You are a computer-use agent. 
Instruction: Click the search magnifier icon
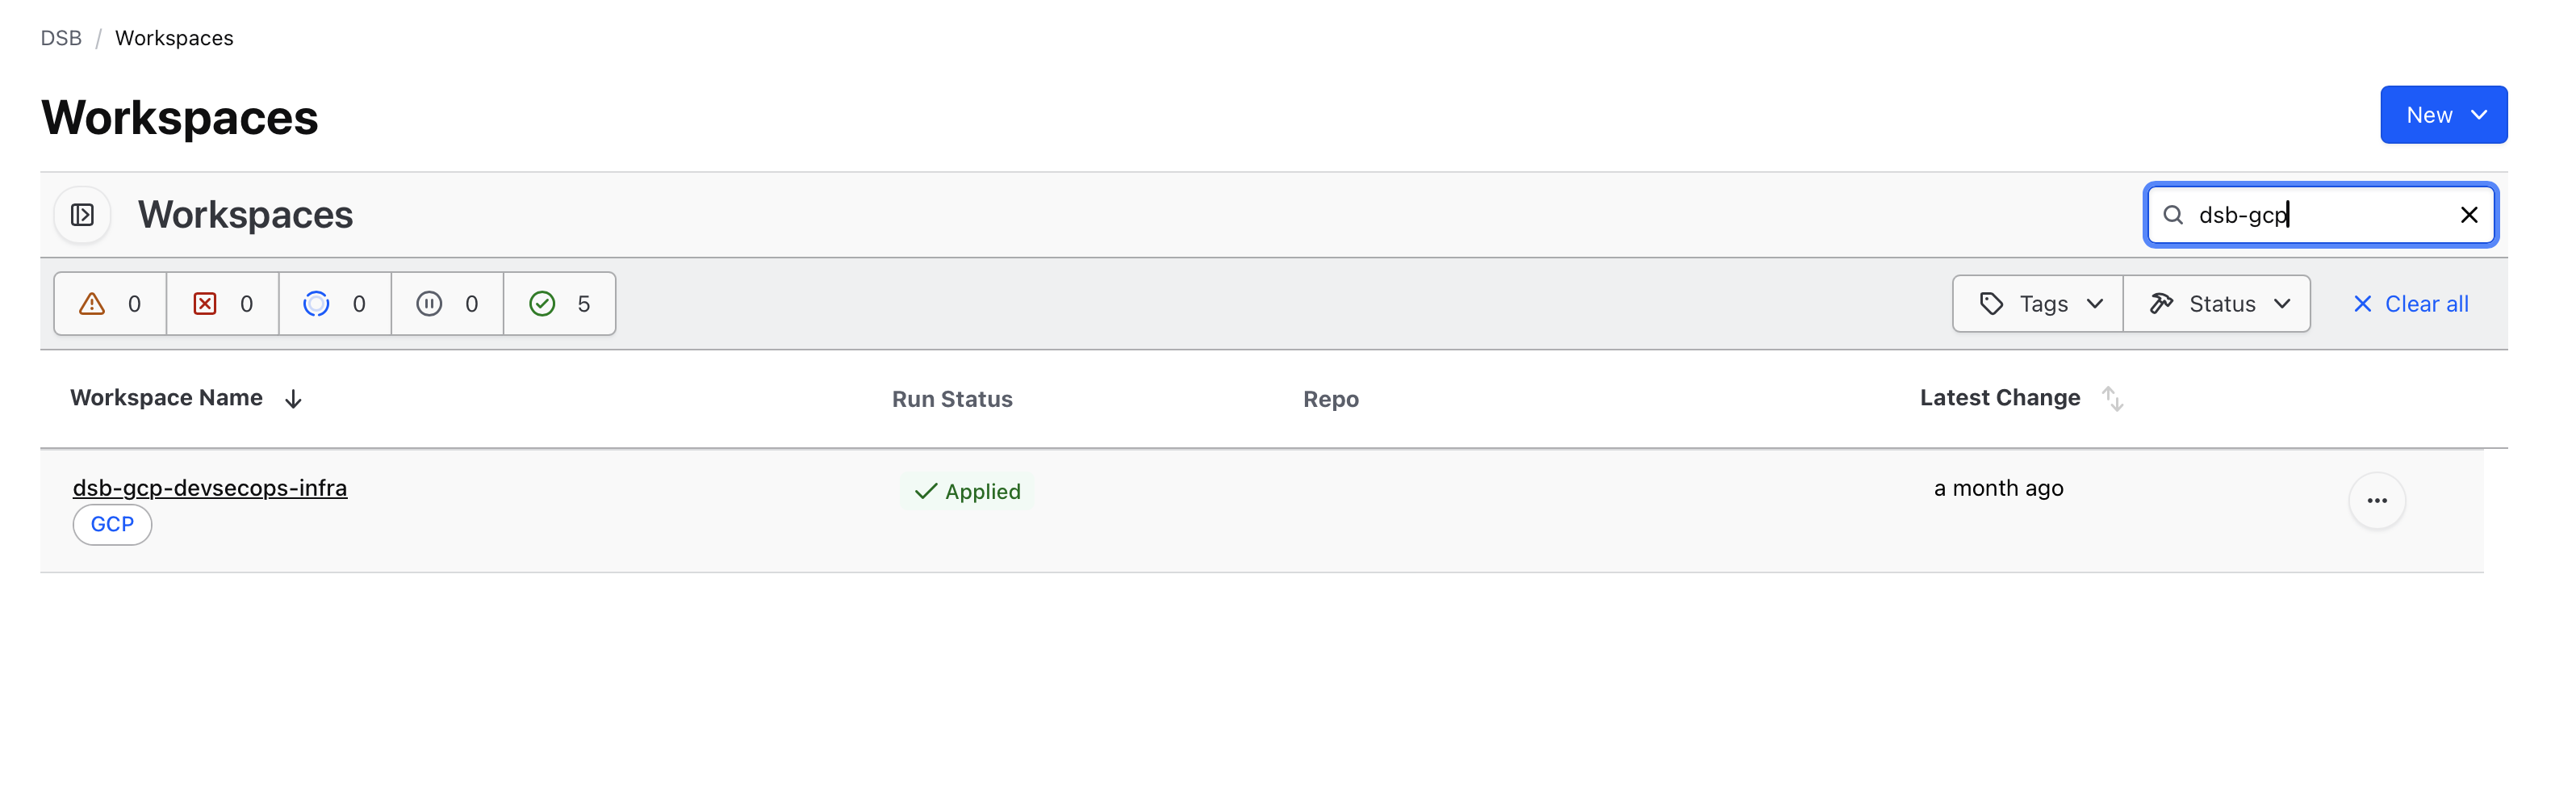pos(2172,215)
